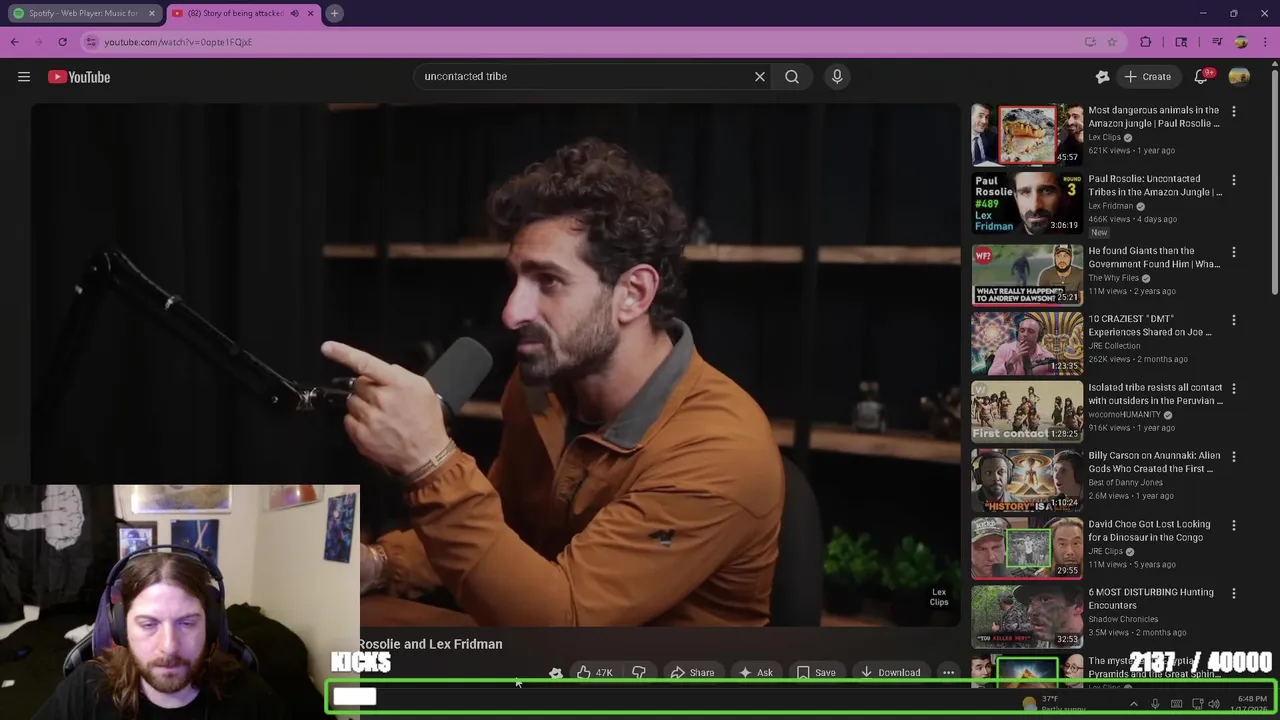Open options for '6 MOST DISTURBING Hunting' video
Viewport: 1280px width, 720px height.
coord(1233,593)
